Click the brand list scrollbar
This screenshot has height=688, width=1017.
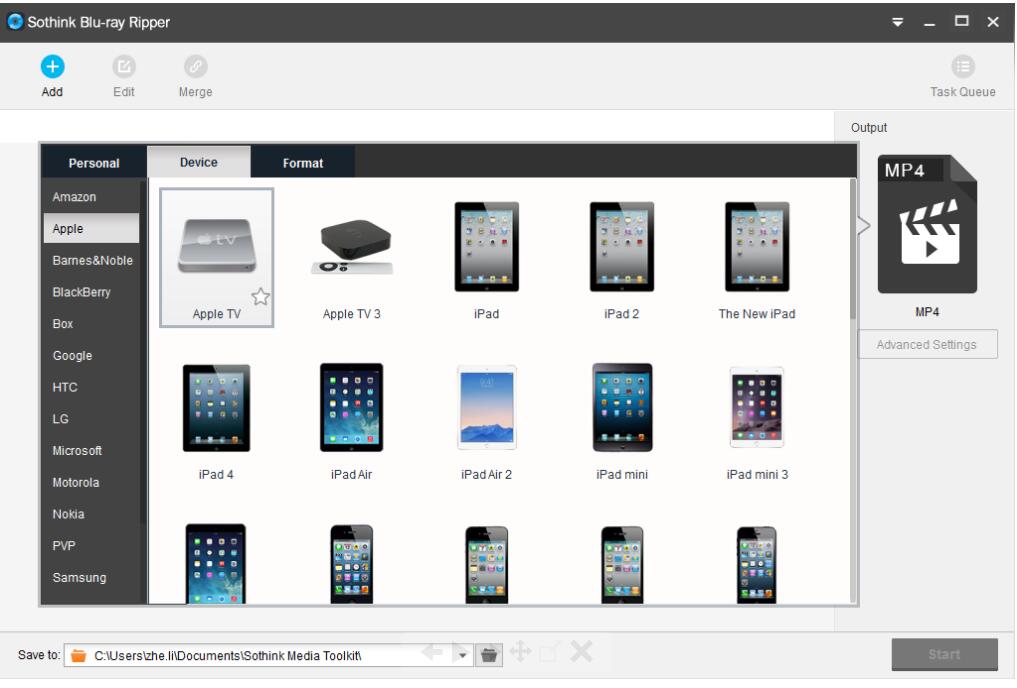143,353
